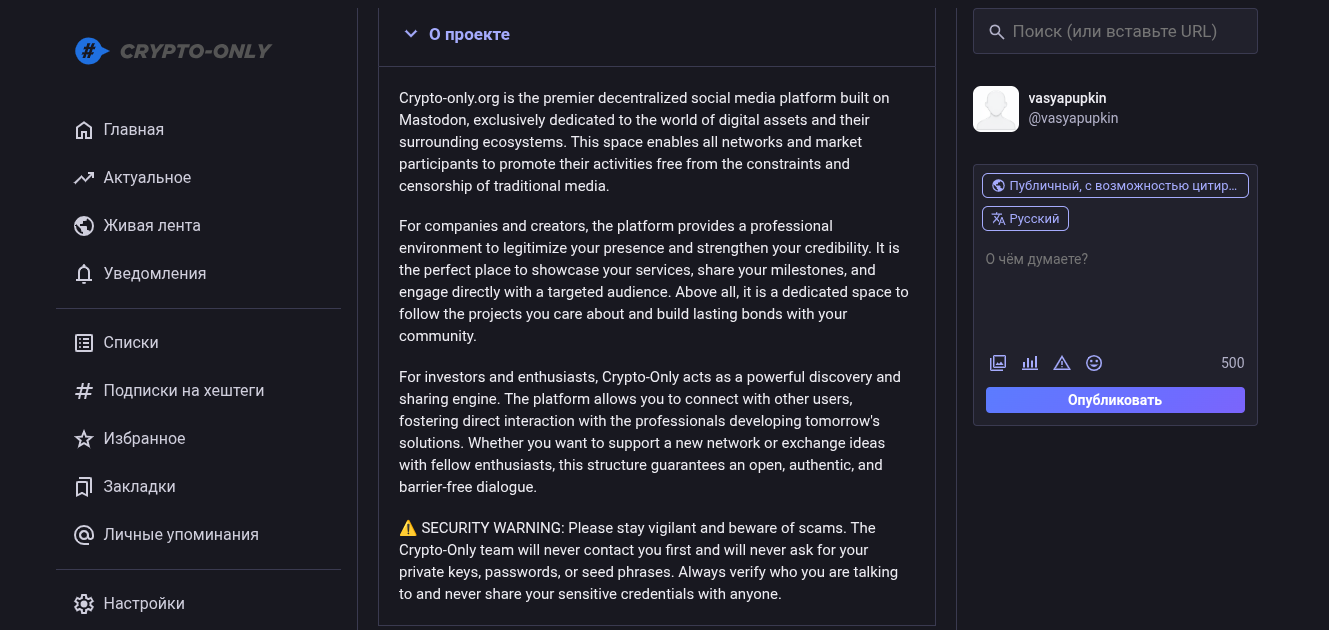Toggle the content warning triangle icon
This screenshot has height=630, width=1329.
click(1062, 363)
